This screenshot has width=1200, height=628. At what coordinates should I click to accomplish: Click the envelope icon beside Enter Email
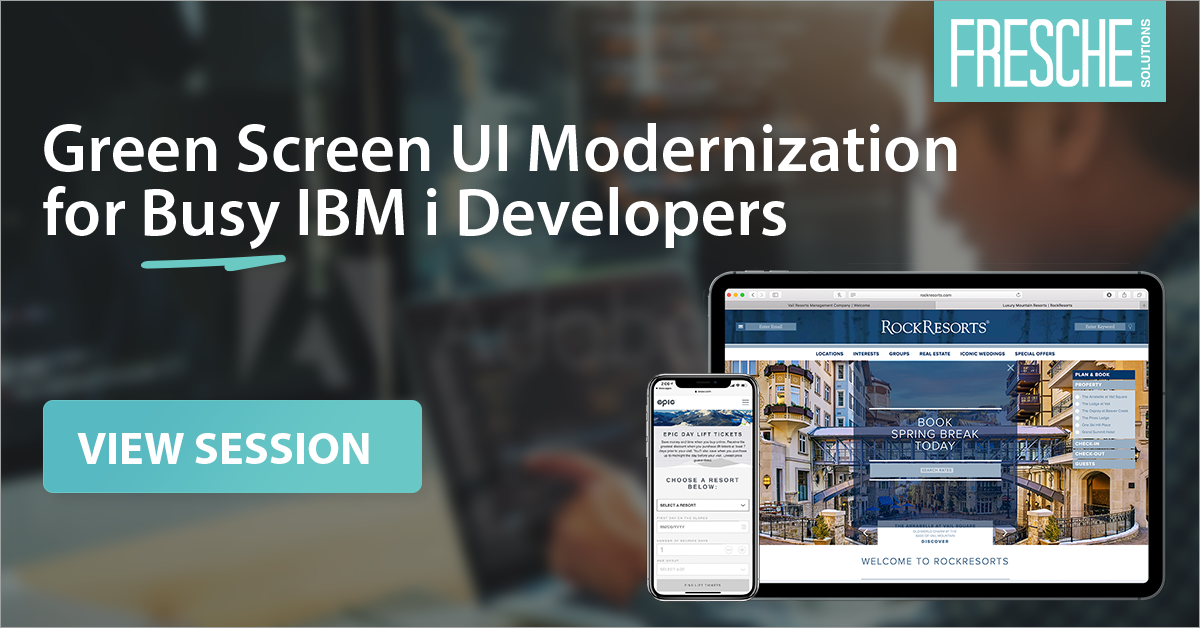(740, 325)
